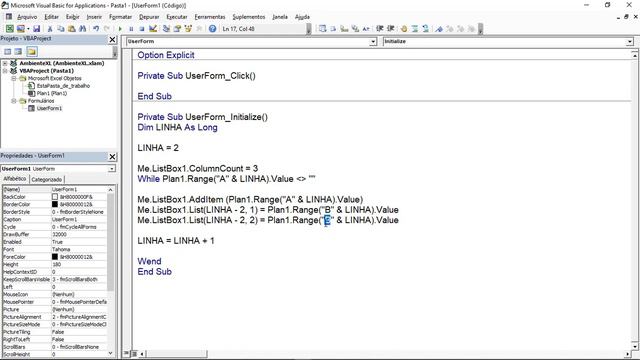Viewport: 640px width, 360px height.
Task: Switch to the Categorizado properties tab
Action: point(47,179)
